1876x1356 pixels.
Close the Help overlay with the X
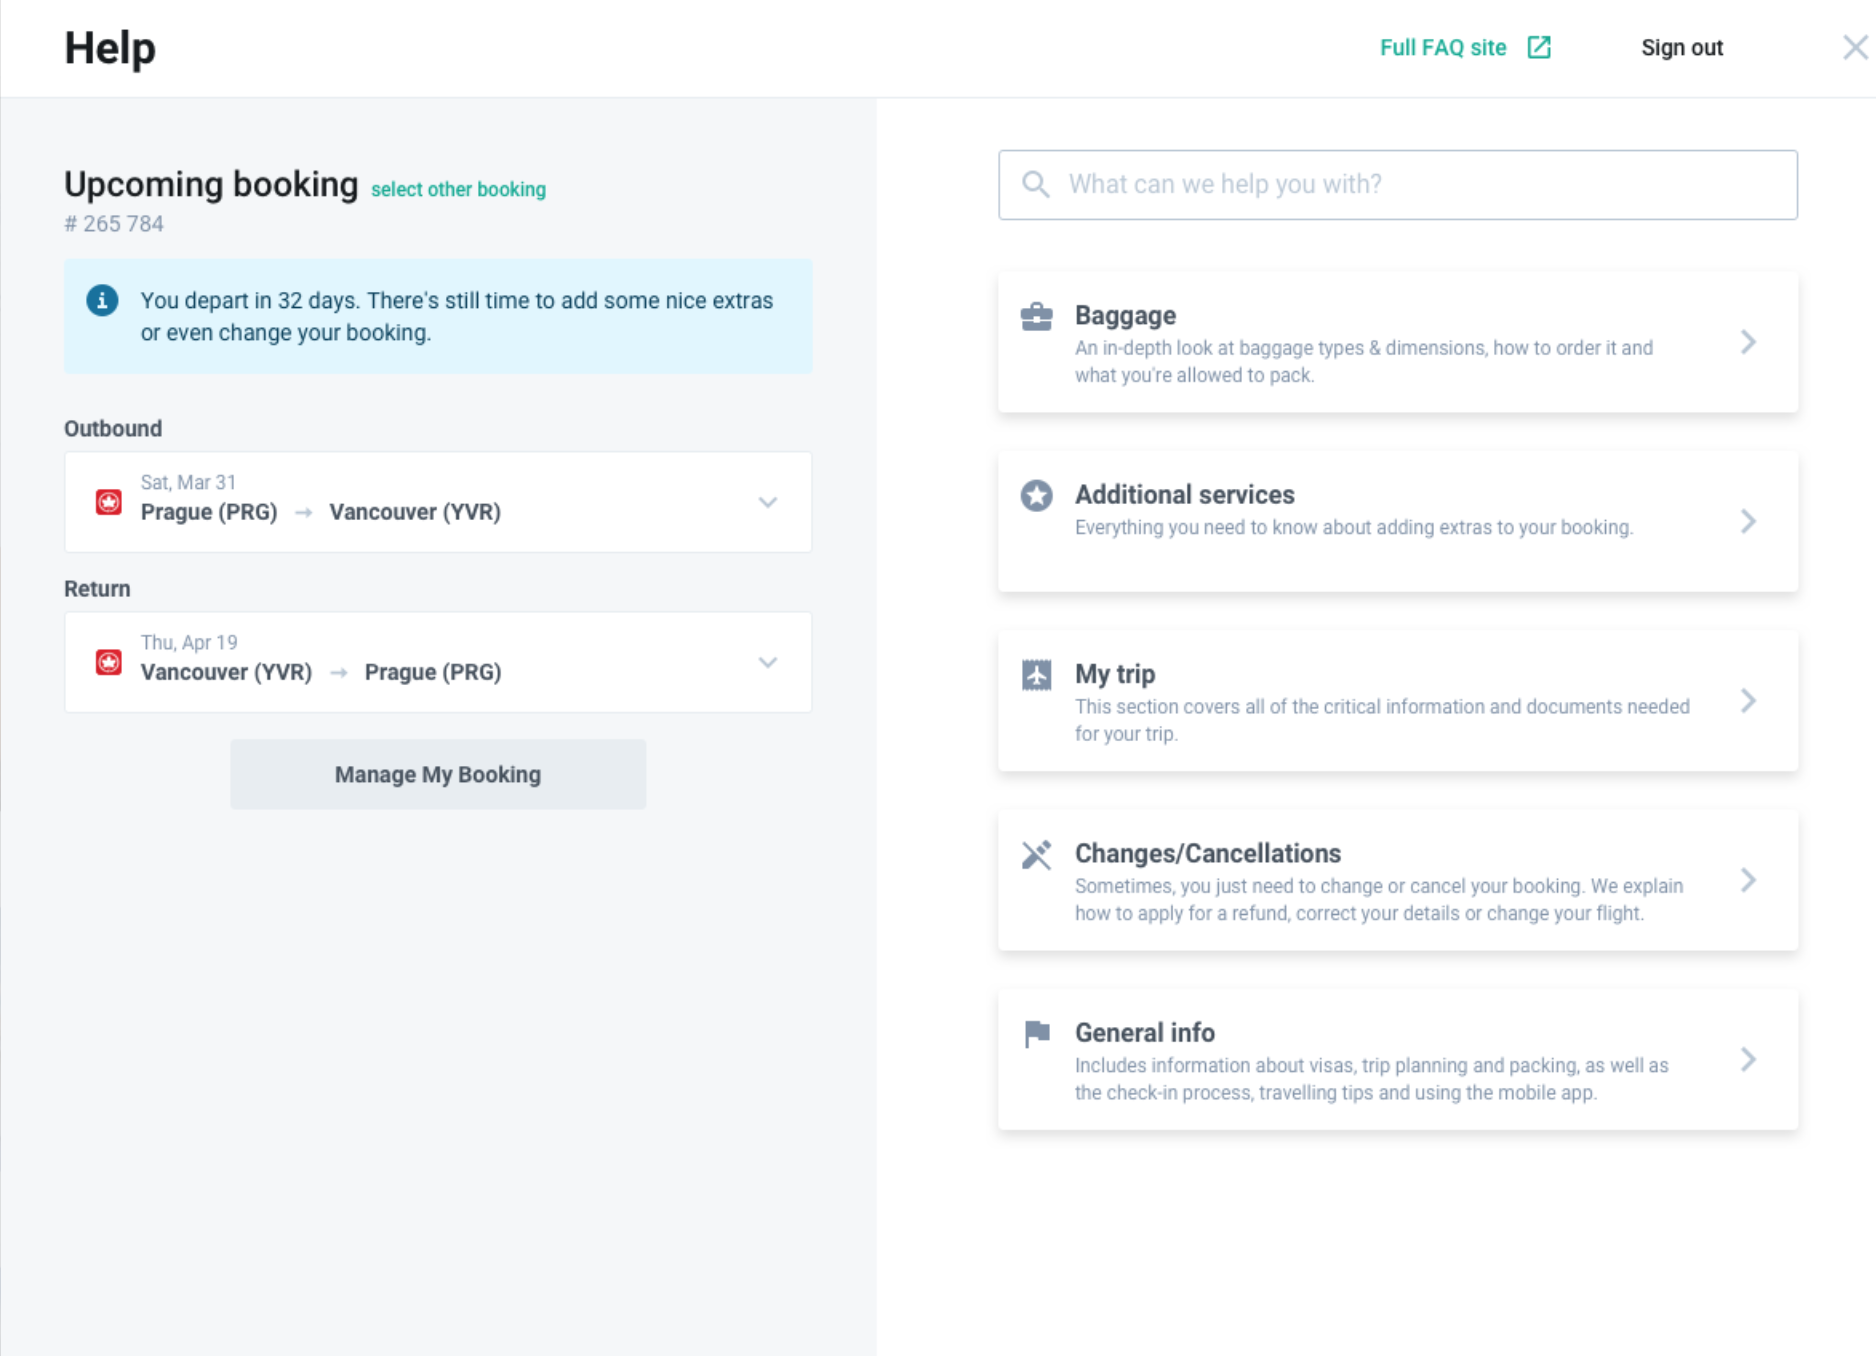point(1855,47)
